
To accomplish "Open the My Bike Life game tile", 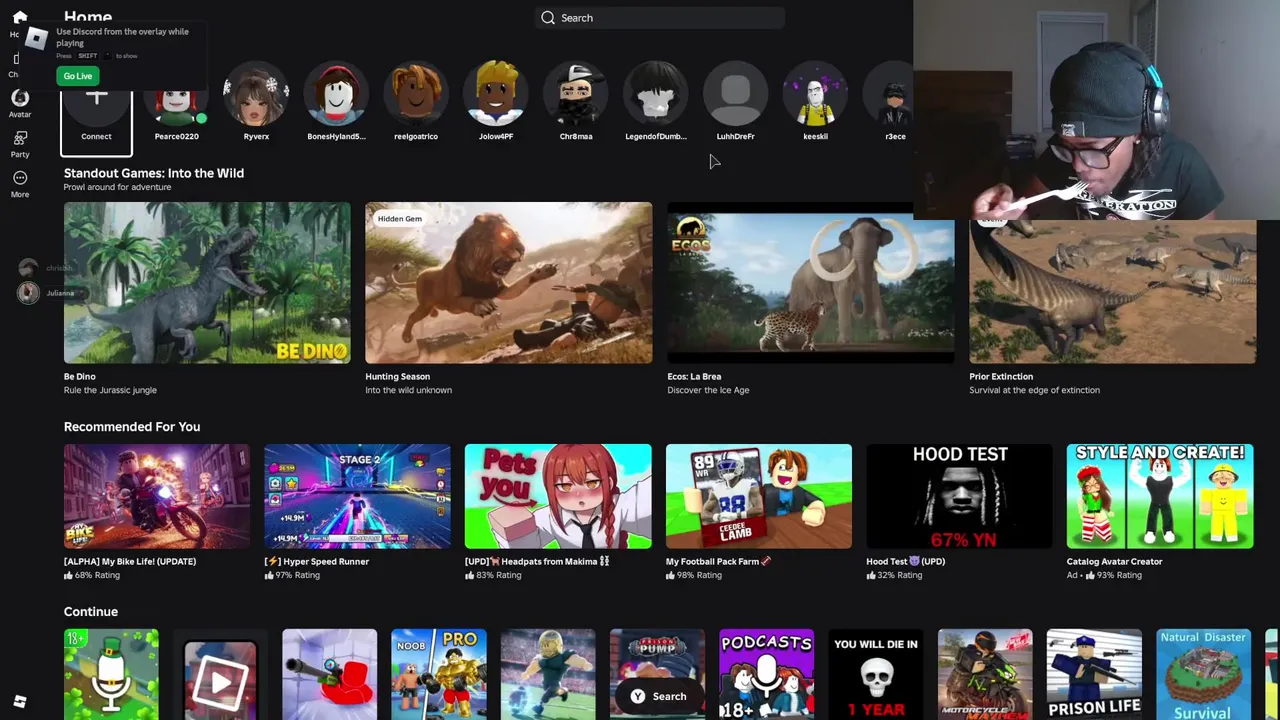I will (157, 496).
